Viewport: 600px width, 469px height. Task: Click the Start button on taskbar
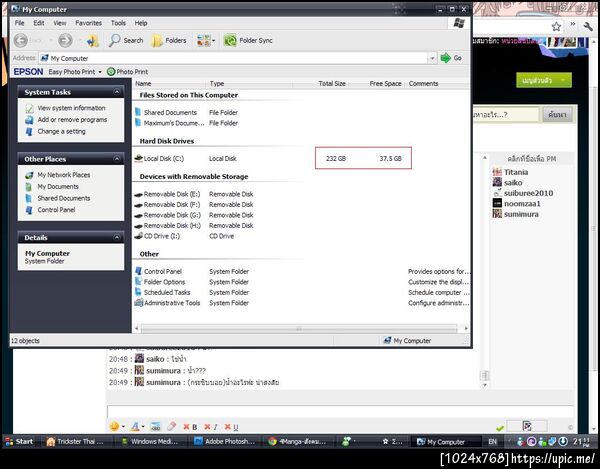point(19,441)
